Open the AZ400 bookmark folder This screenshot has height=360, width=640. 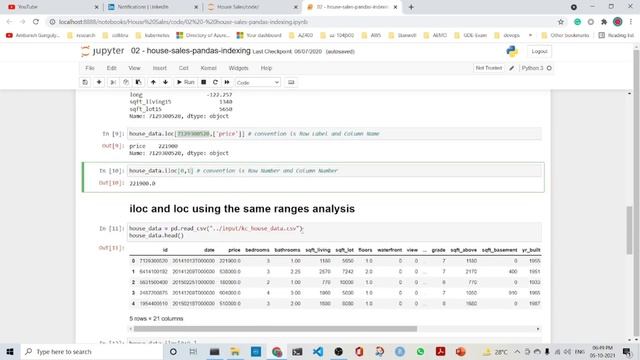(301, 36)
